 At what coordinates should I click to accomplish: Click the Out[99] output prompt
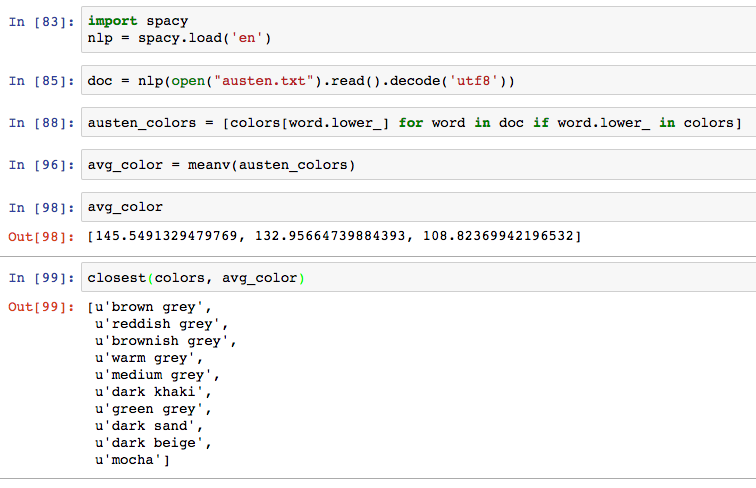click(41, 307)
